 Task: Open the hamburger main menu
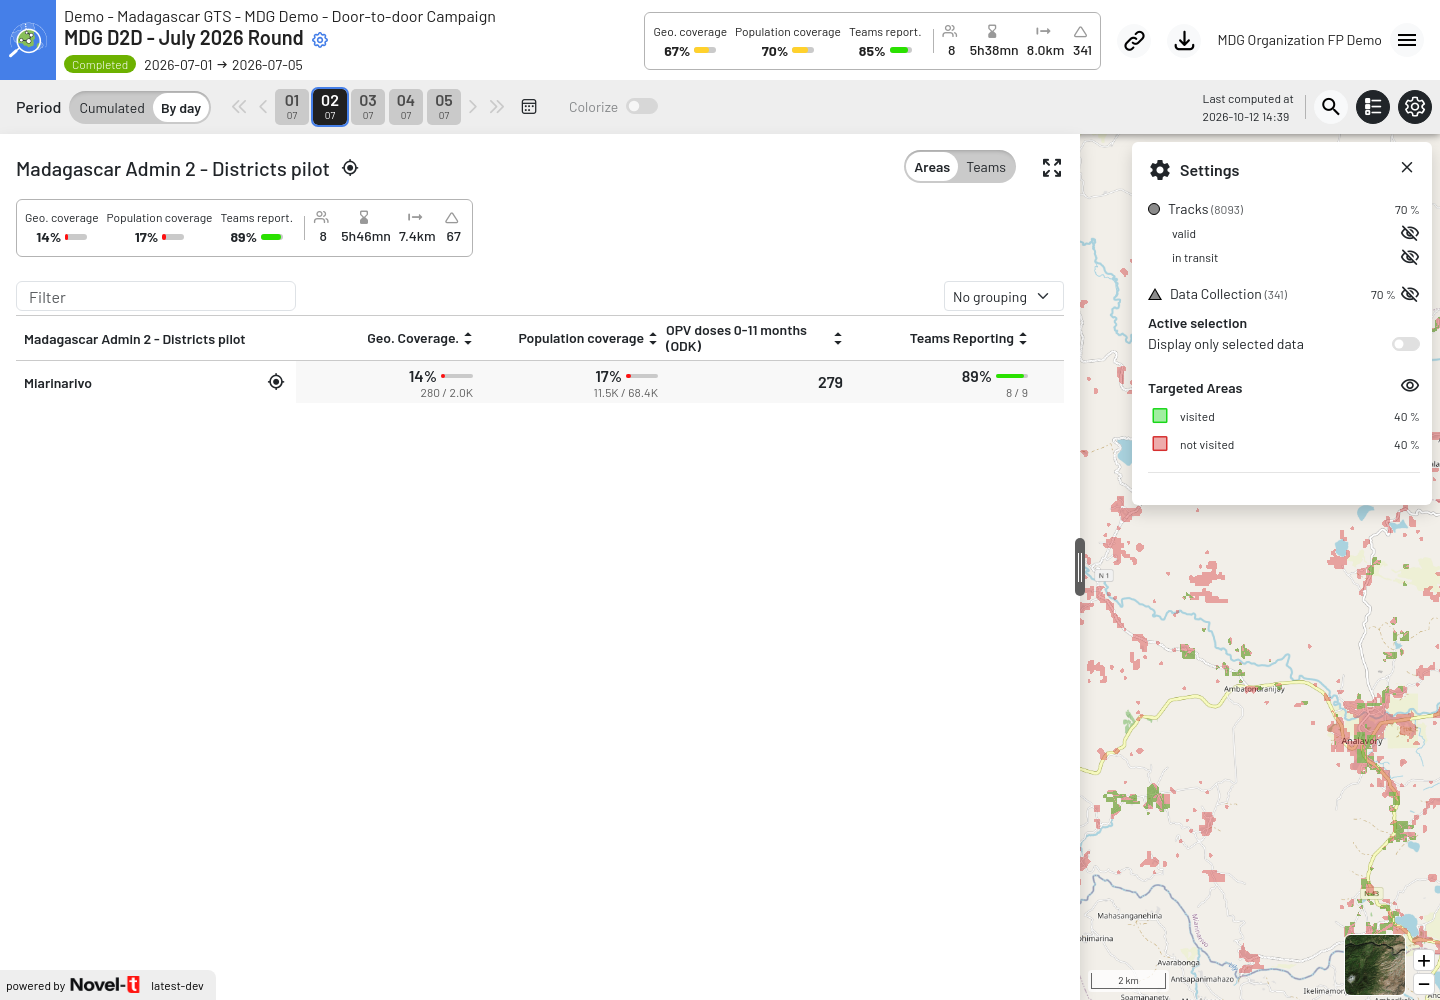(1407, 40)
